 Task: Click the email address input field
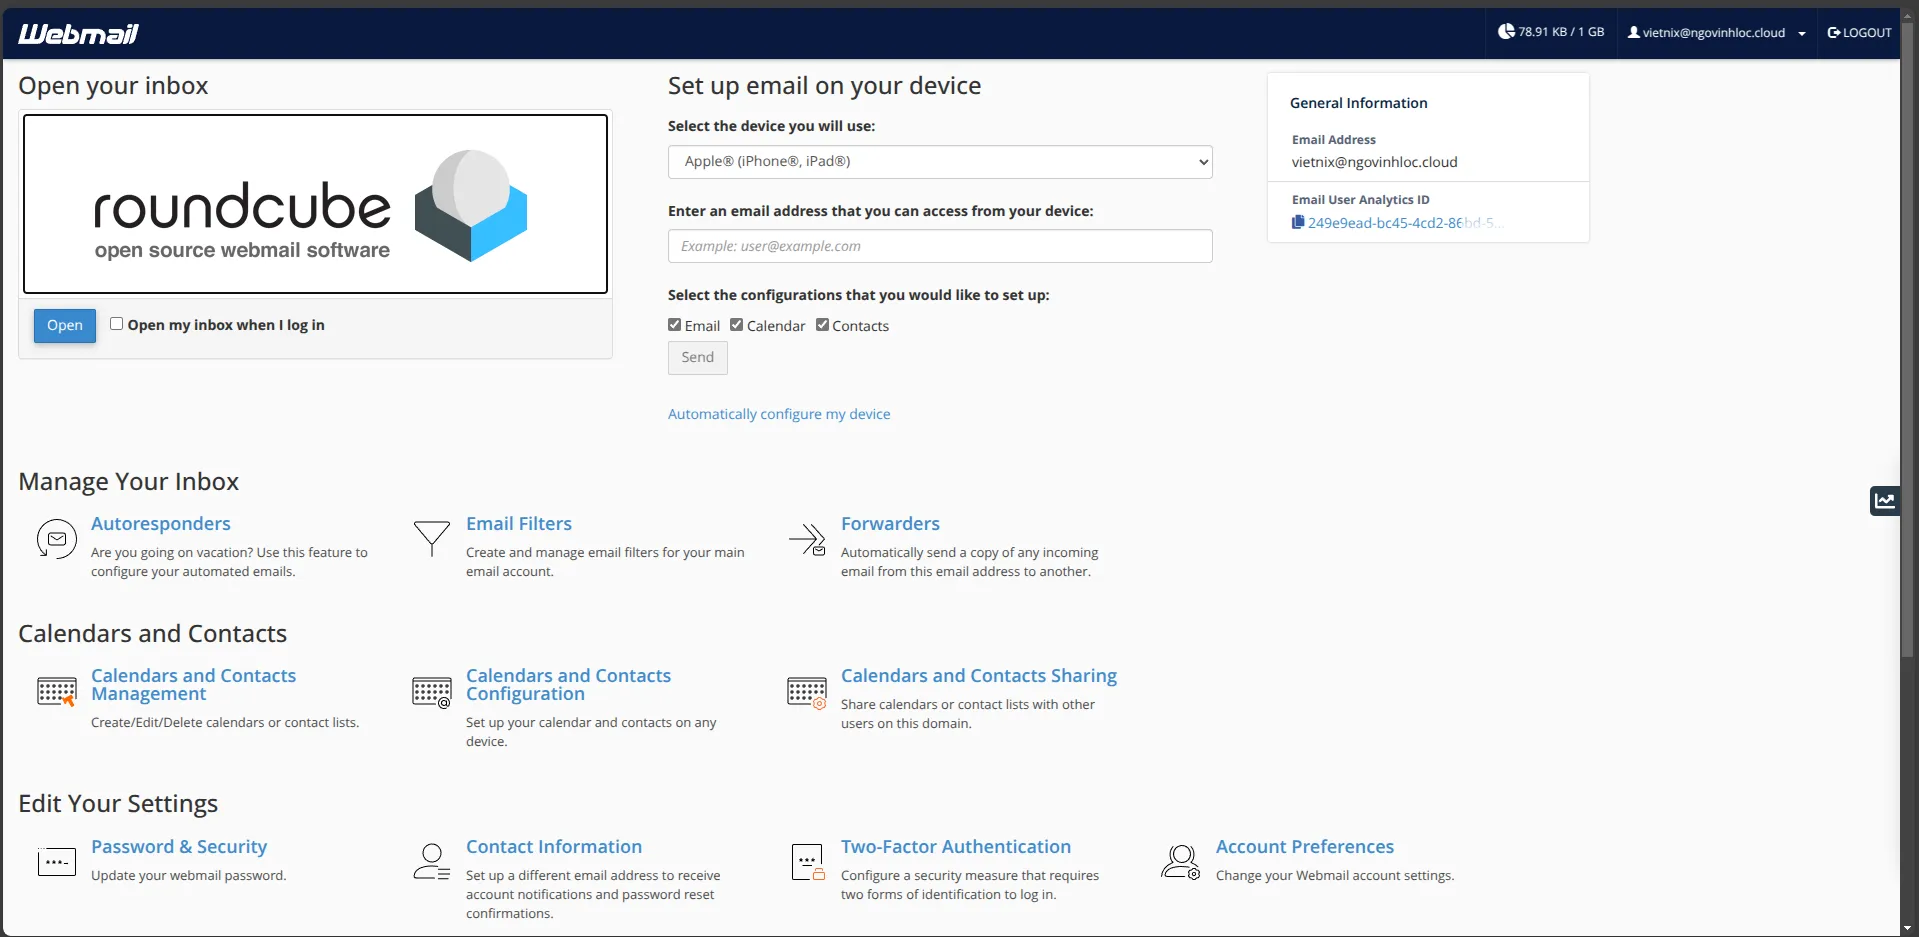(939, 246)
